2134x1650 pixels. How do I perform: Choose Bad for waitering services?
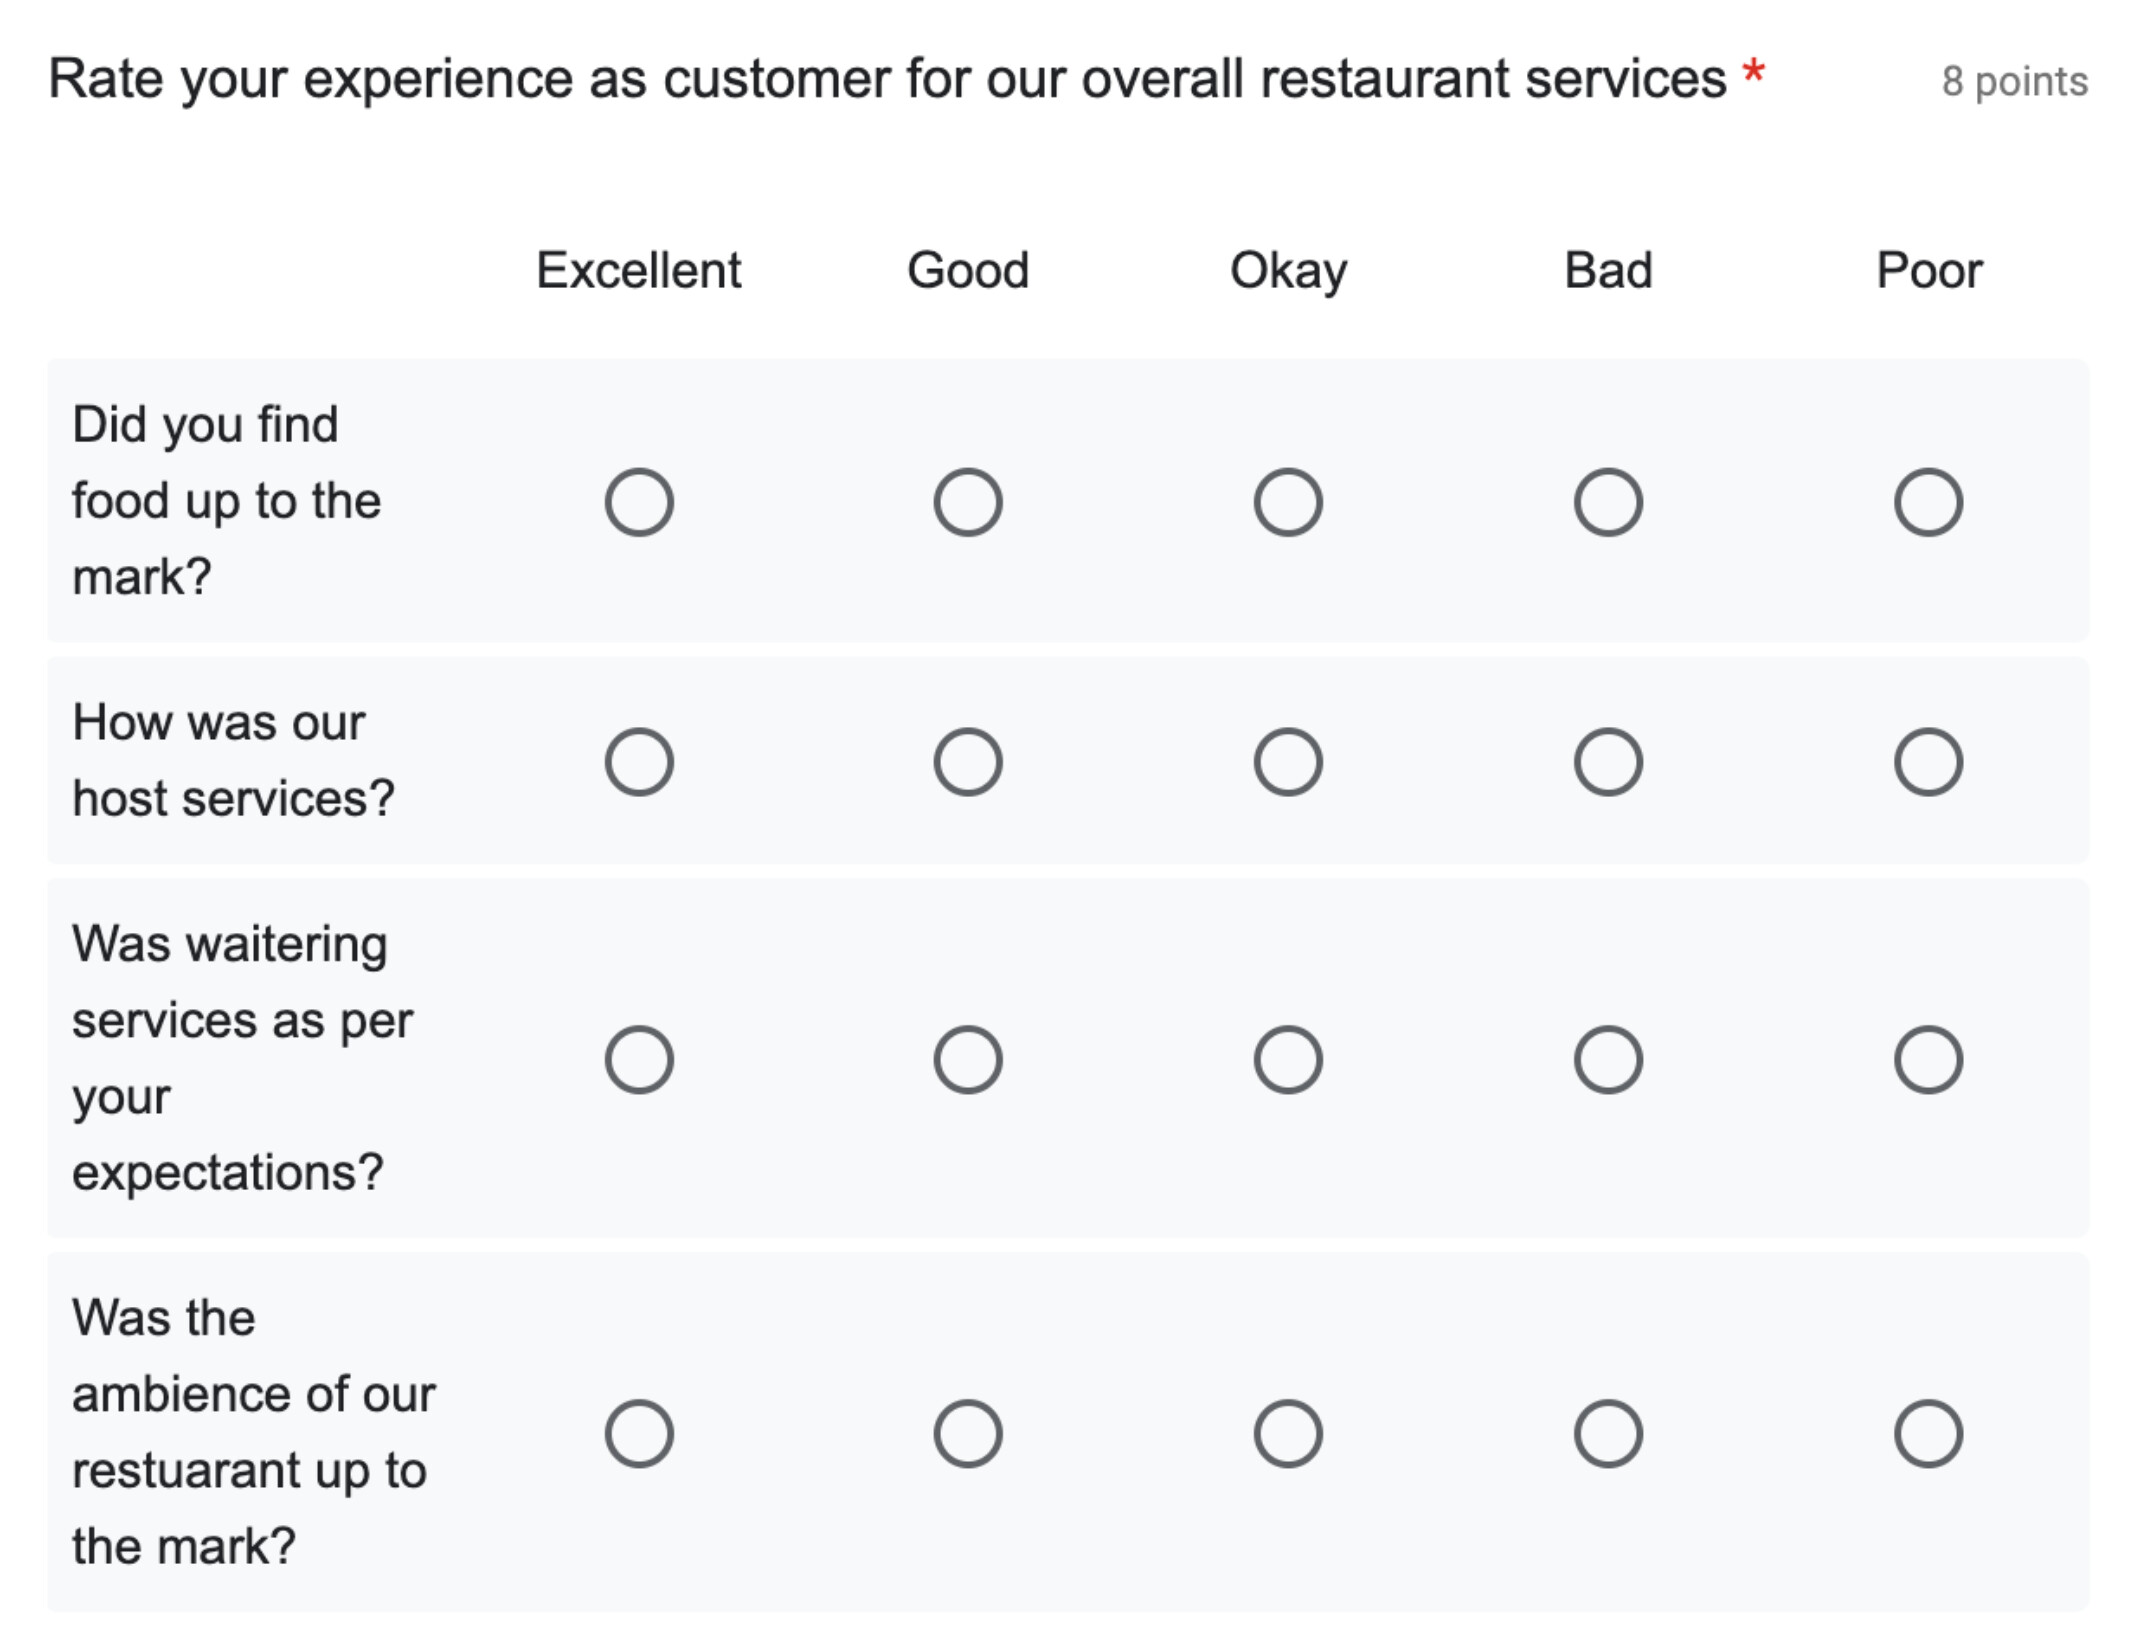1608,1060
